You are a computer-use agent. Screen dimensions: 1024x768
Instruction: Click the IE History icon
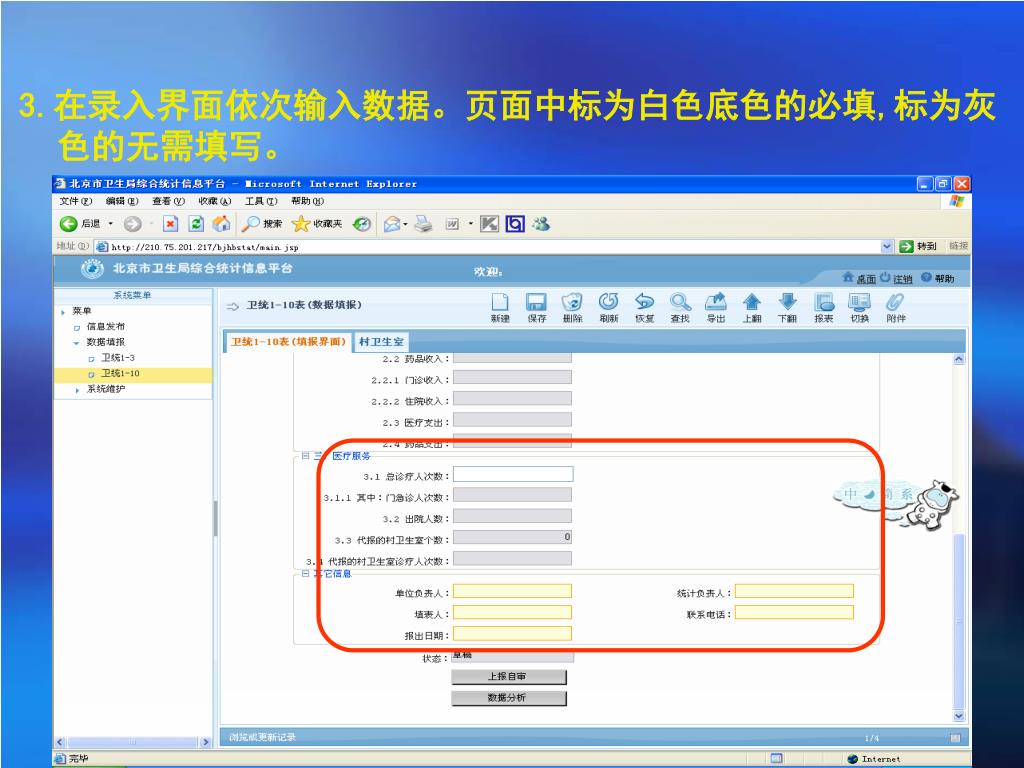(362, 224)
